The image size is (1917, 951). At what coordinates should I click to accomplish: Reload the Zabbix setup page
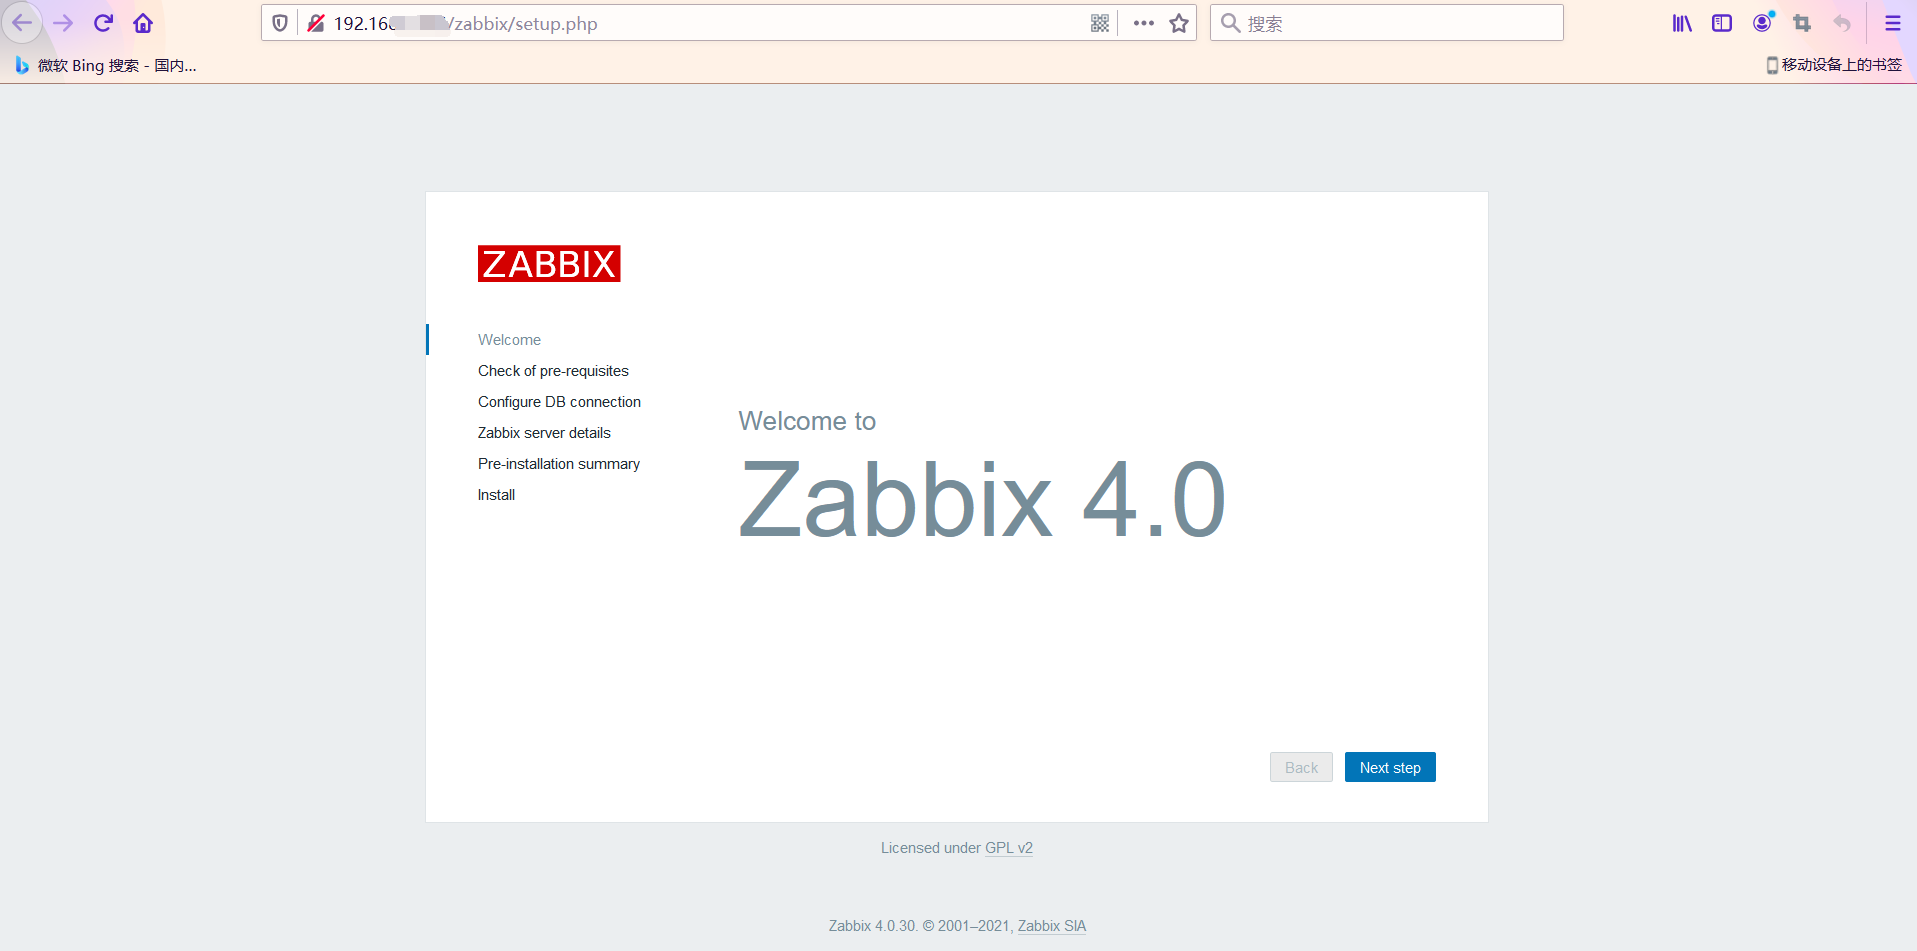tap(103, 23)
